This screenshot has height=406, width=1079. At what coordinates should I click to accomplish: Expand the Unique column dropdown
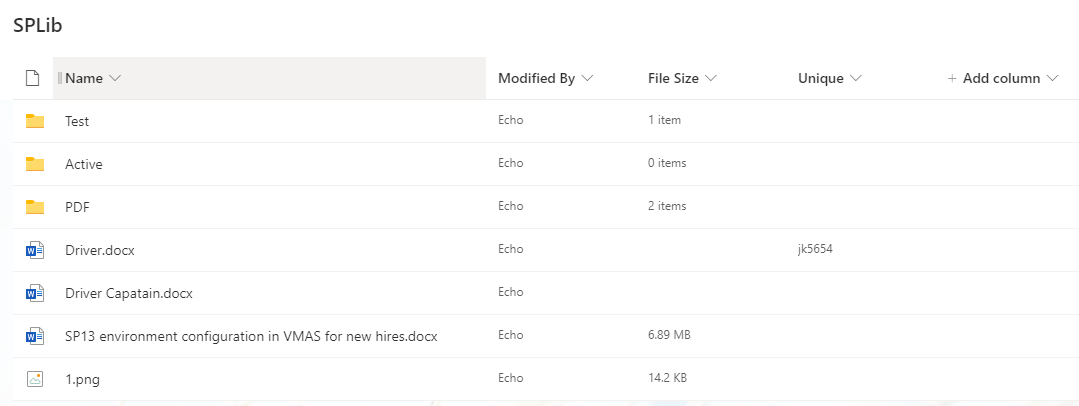pos(856,78)
